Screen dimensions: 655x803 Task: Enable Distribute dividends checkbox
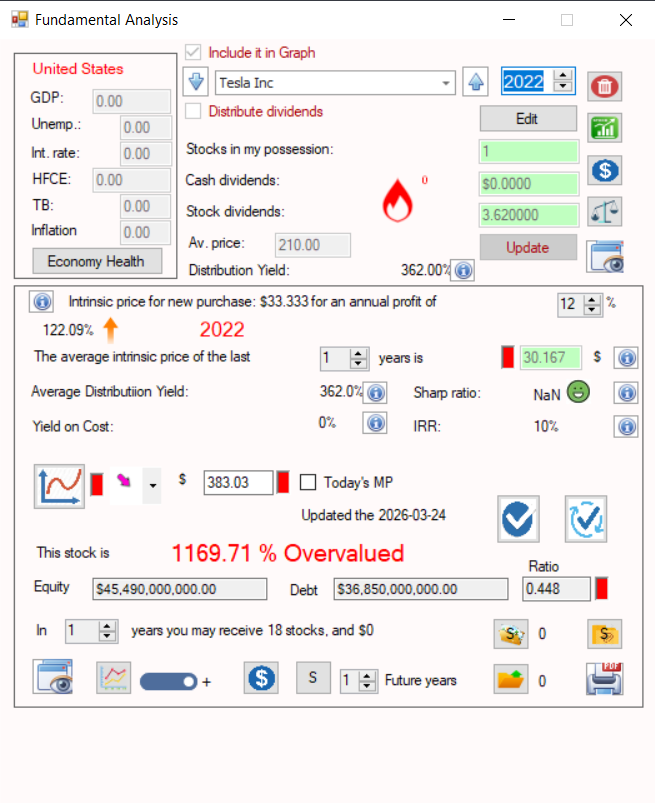tap(193, 111)
